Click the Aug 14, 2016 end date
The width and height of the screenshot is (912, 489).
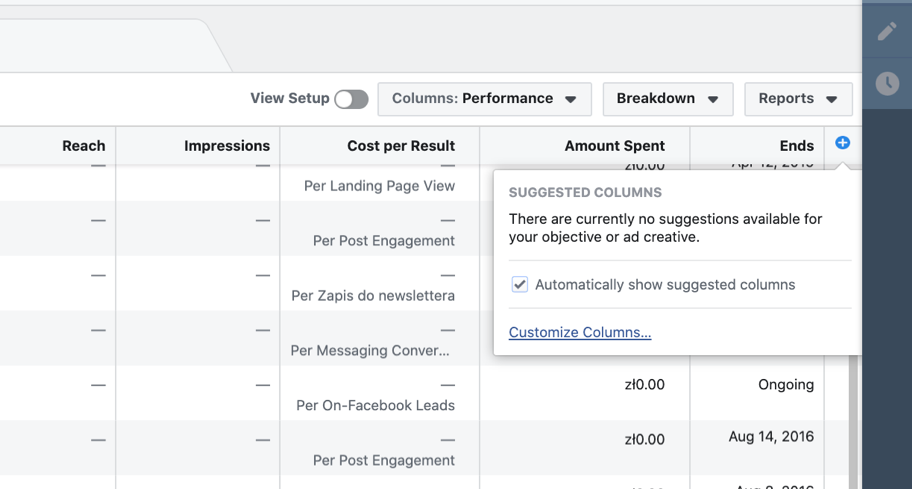coord(771,437)
